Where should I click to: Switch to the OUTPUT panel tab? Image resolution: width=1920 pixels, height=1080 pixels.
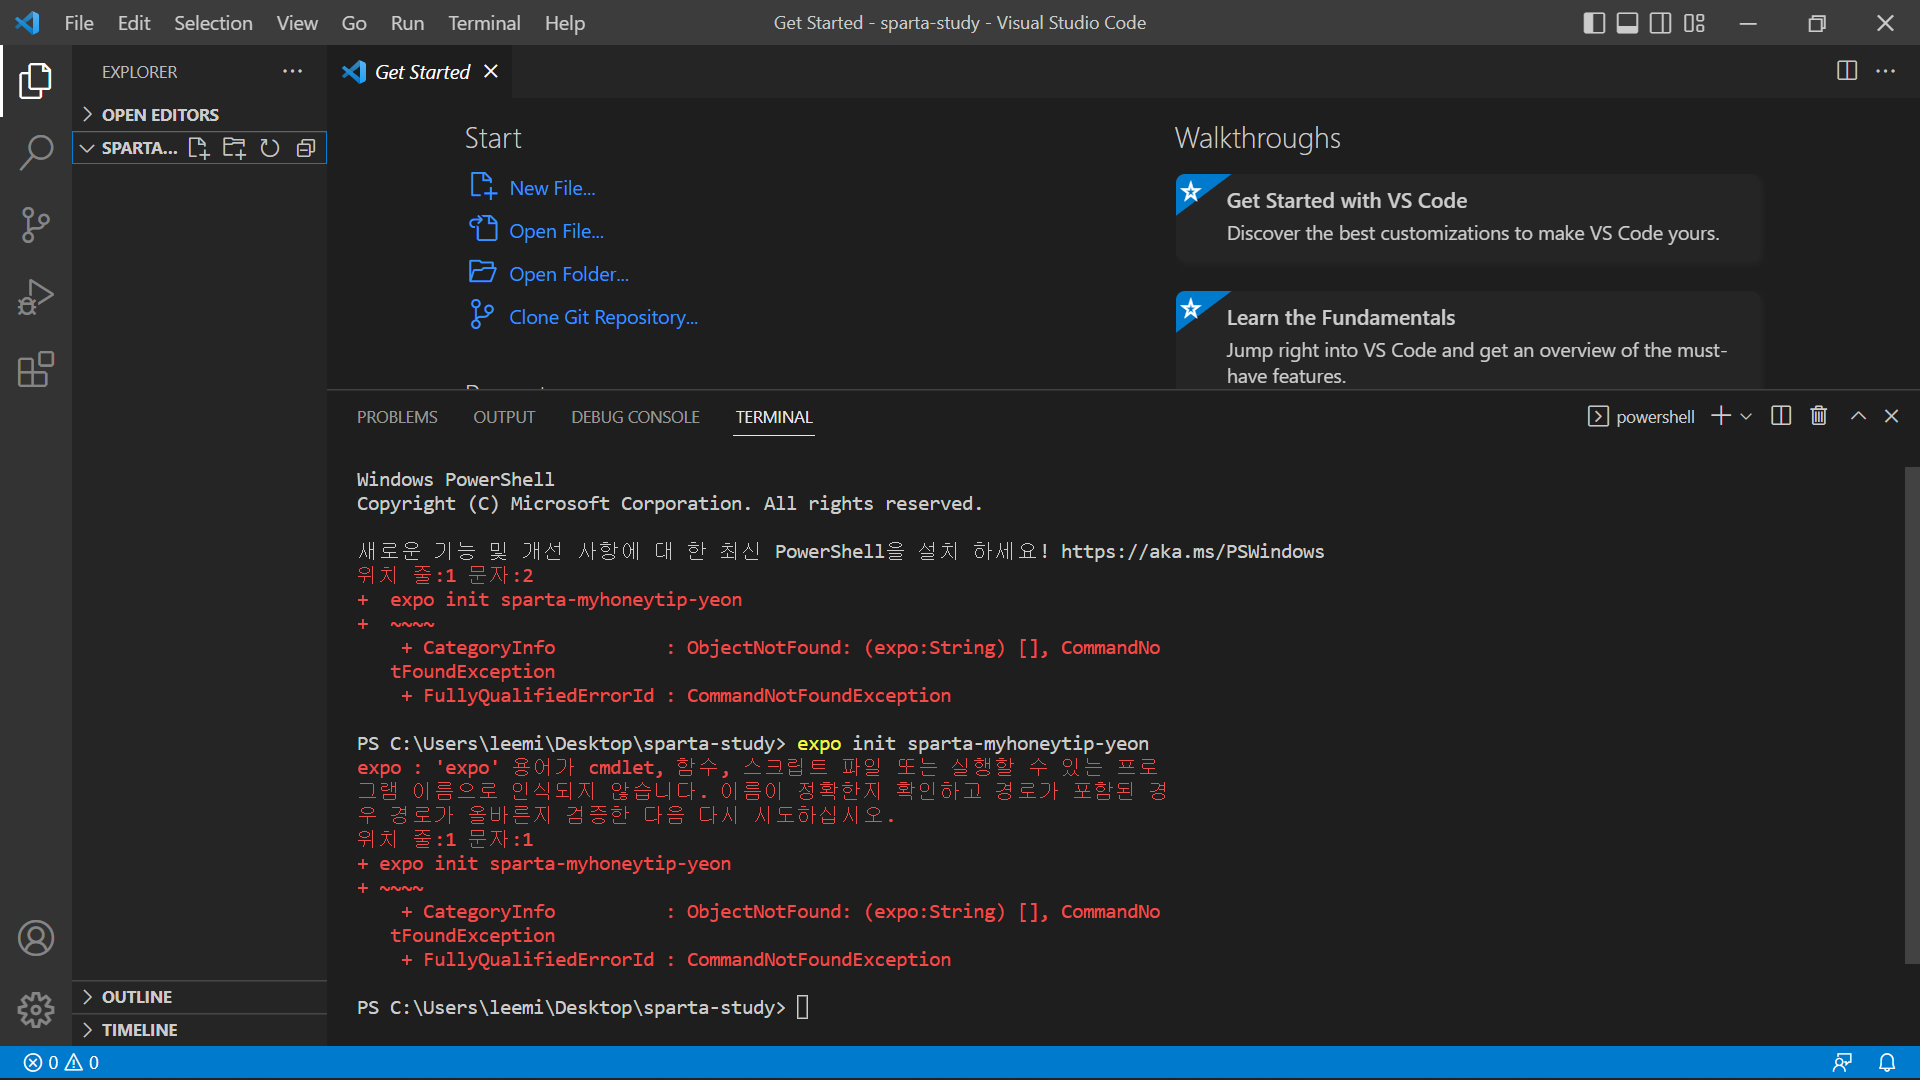(504, 417)
